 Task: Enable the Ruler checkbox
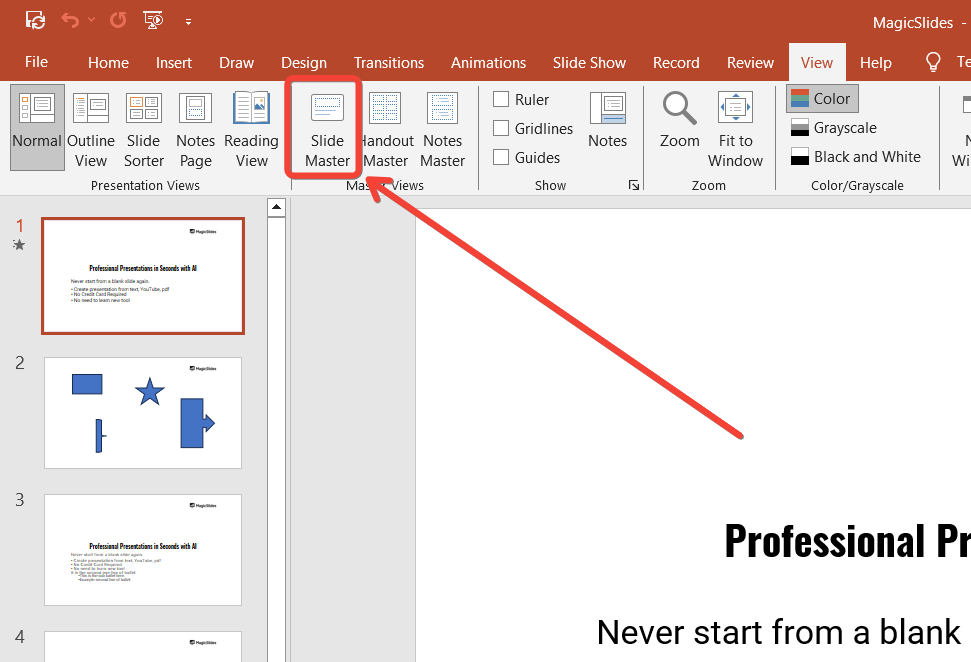click(x=502, y=99)
